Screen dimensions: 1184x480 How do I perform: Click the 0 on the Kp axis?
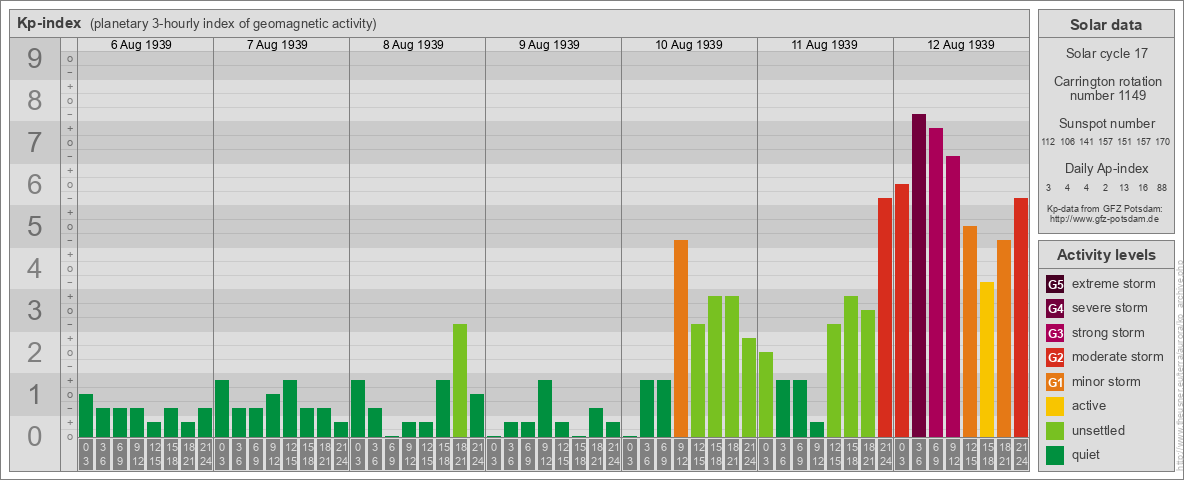35,436
